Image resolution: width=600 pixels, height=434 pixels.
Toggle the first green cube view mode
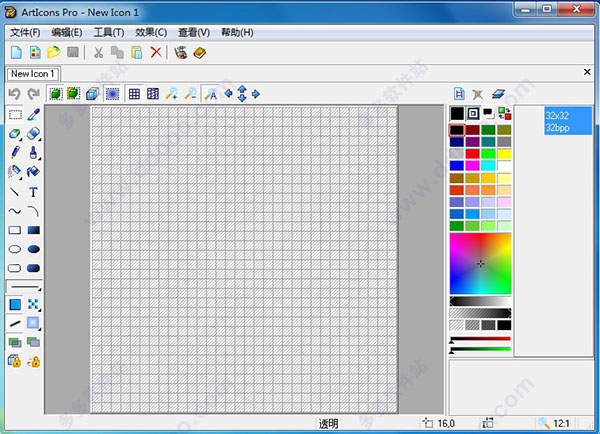coord(56,94)
